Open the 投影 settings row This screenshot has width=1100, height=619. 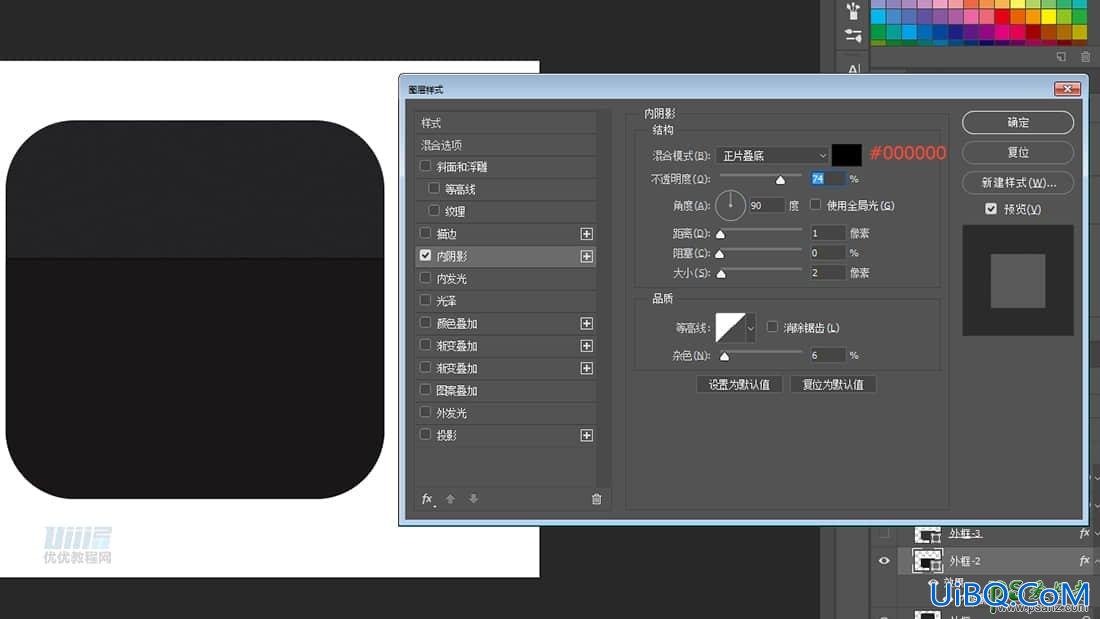[505, 436]
